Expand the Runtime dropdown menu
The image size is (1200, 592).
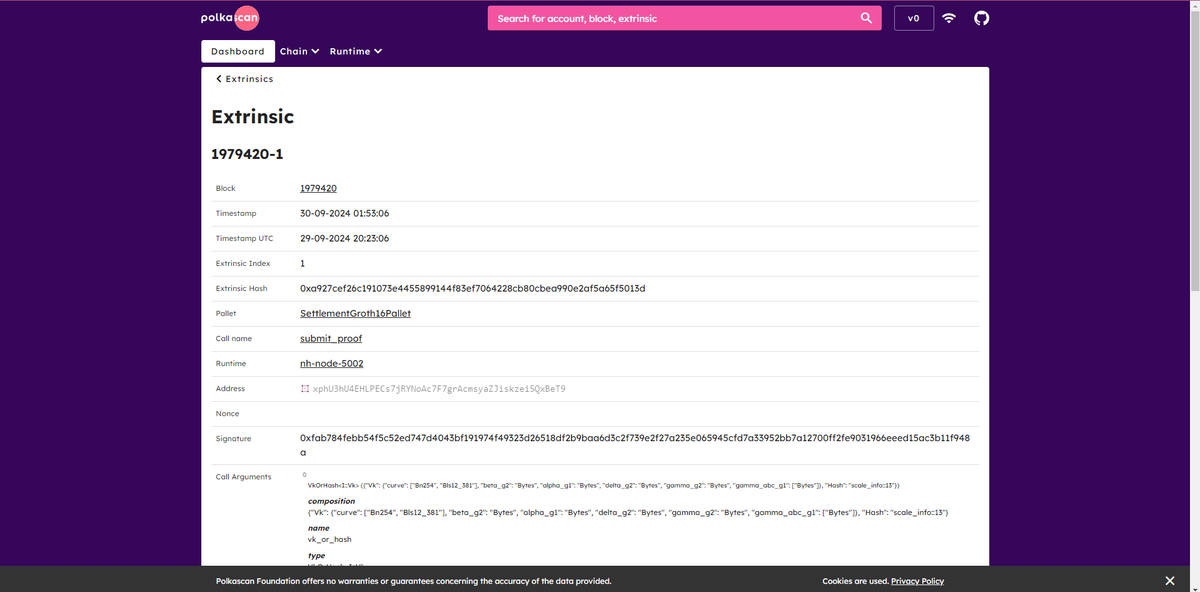356,51
